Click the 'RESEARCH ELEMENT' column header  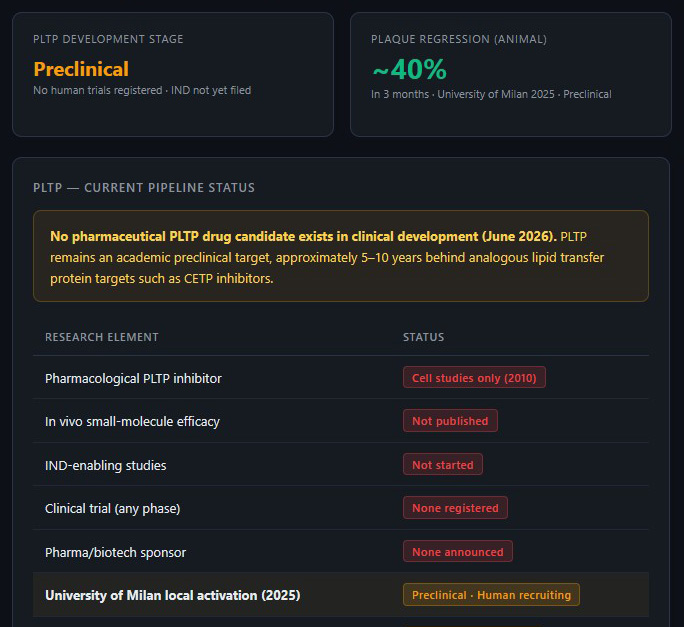coord(102,337)
